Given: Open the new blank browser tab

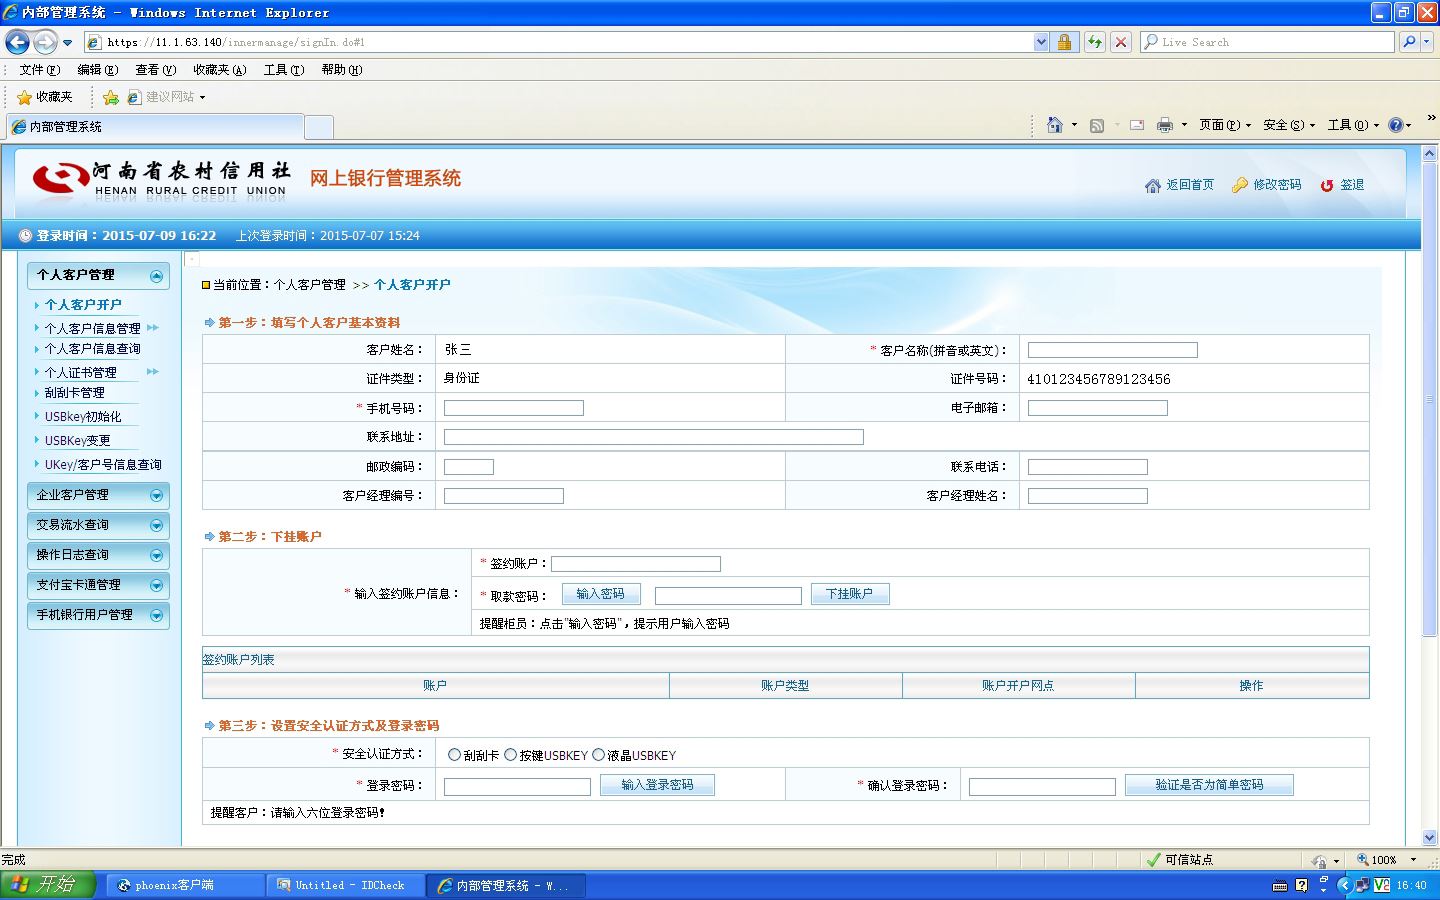Looking at the screenshot, I should click(318, 127).
